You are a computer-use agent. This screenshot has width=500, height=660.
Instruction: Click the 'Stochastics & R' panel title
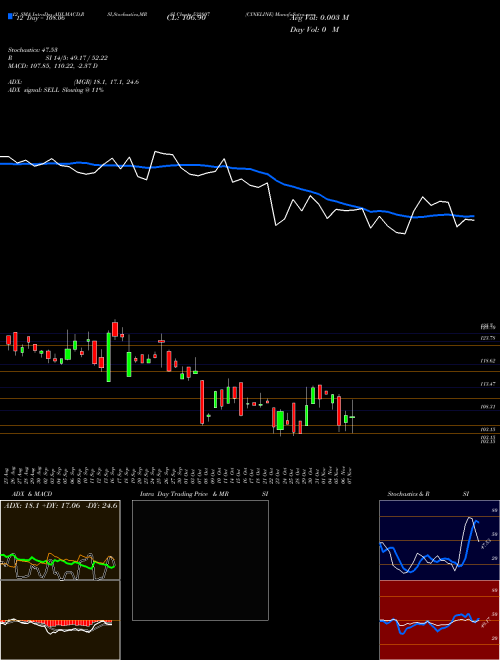(x=409, y=494)
